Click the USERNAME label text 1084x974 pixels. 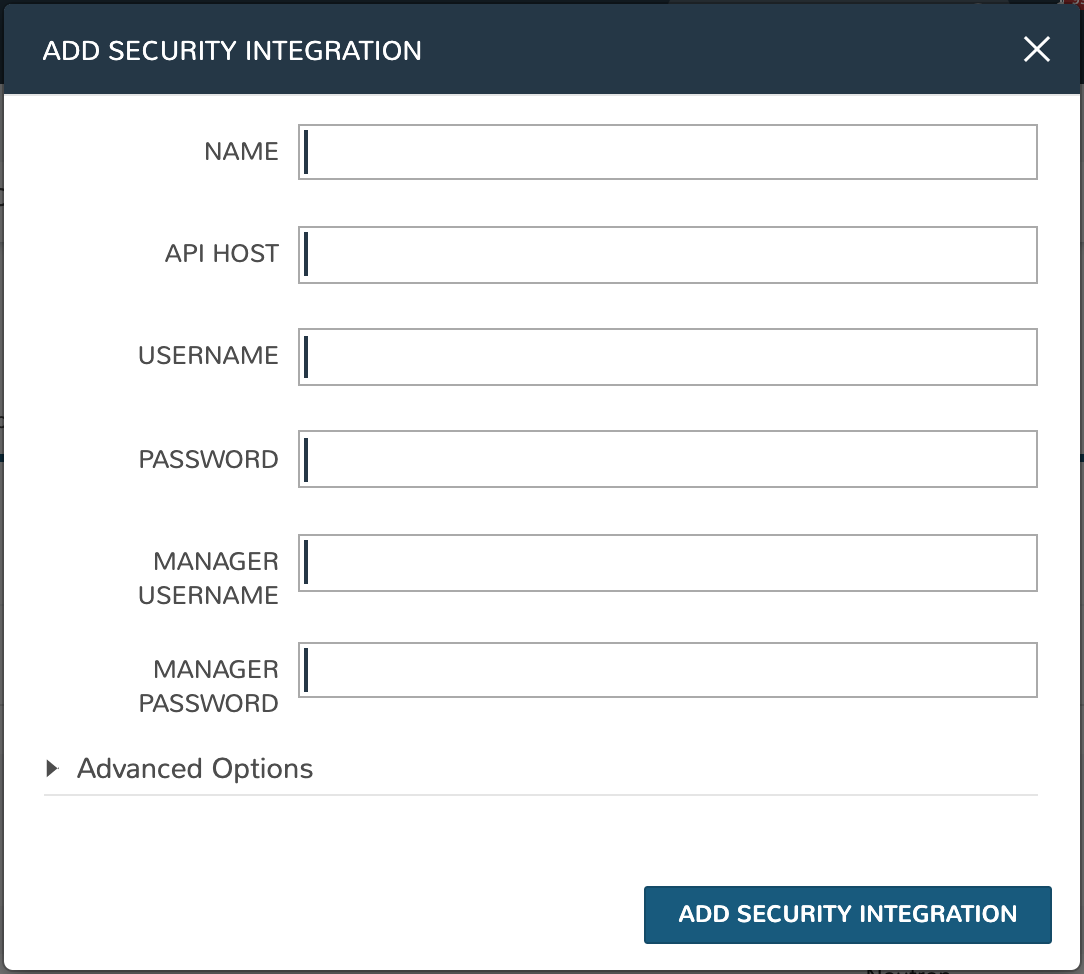click(208, 356)
